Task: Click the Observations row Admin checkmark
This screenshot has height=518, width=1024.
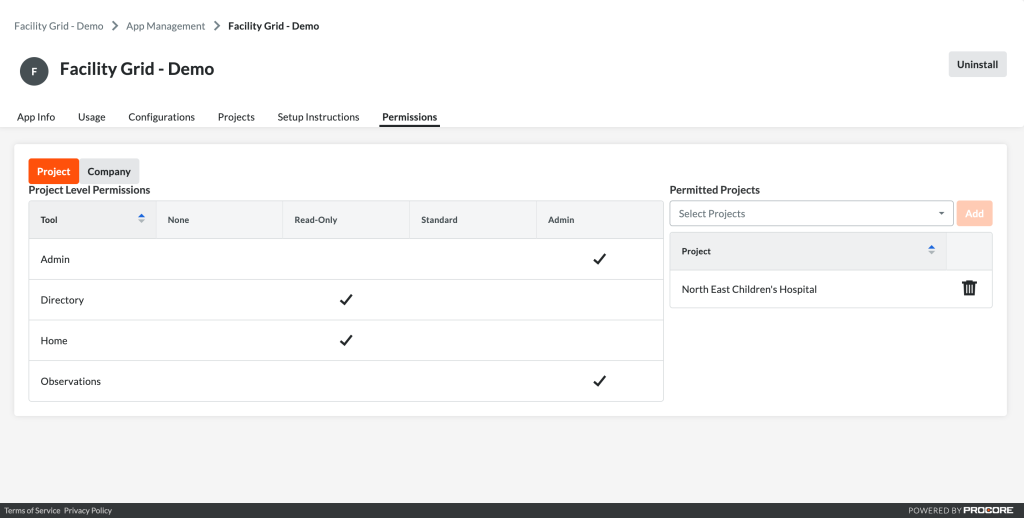Action: 599,381
